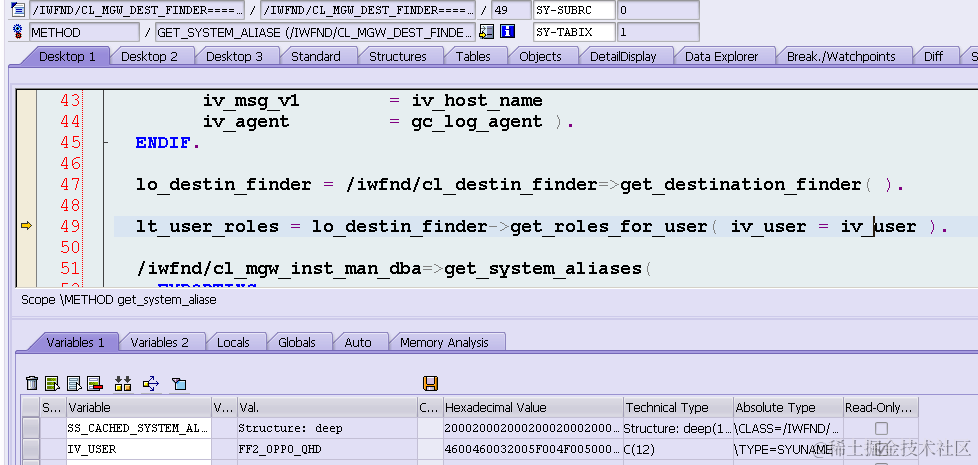Click the yellow boxes with down arrows icon
The width and height of the screenshot is (978, 465).
click(123, 383)
